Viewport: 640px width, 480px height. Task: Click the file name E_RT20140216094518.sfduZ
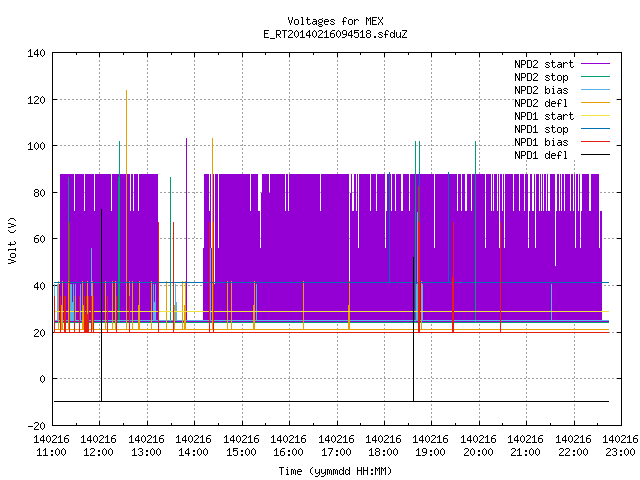click(x=335, y=34)
